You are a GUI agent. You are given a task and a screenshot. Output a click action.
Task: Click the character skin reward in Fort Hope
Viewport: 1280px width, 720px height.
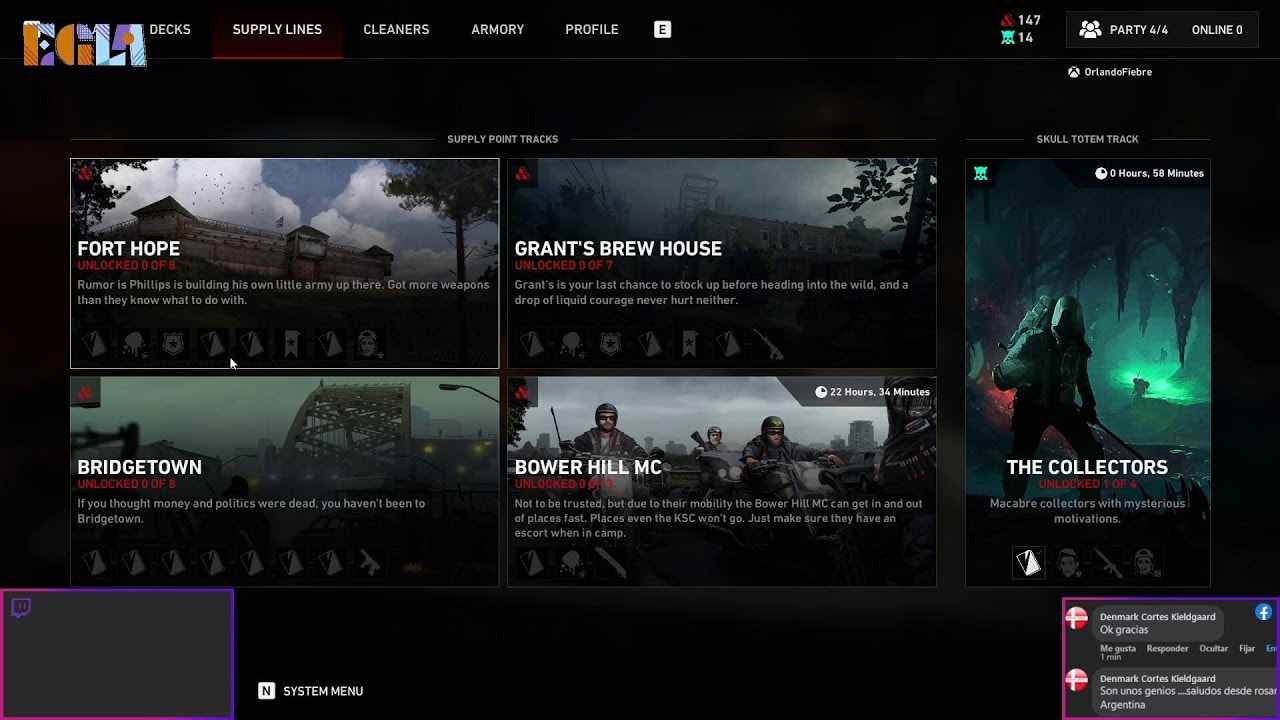[x=369, y=344]
